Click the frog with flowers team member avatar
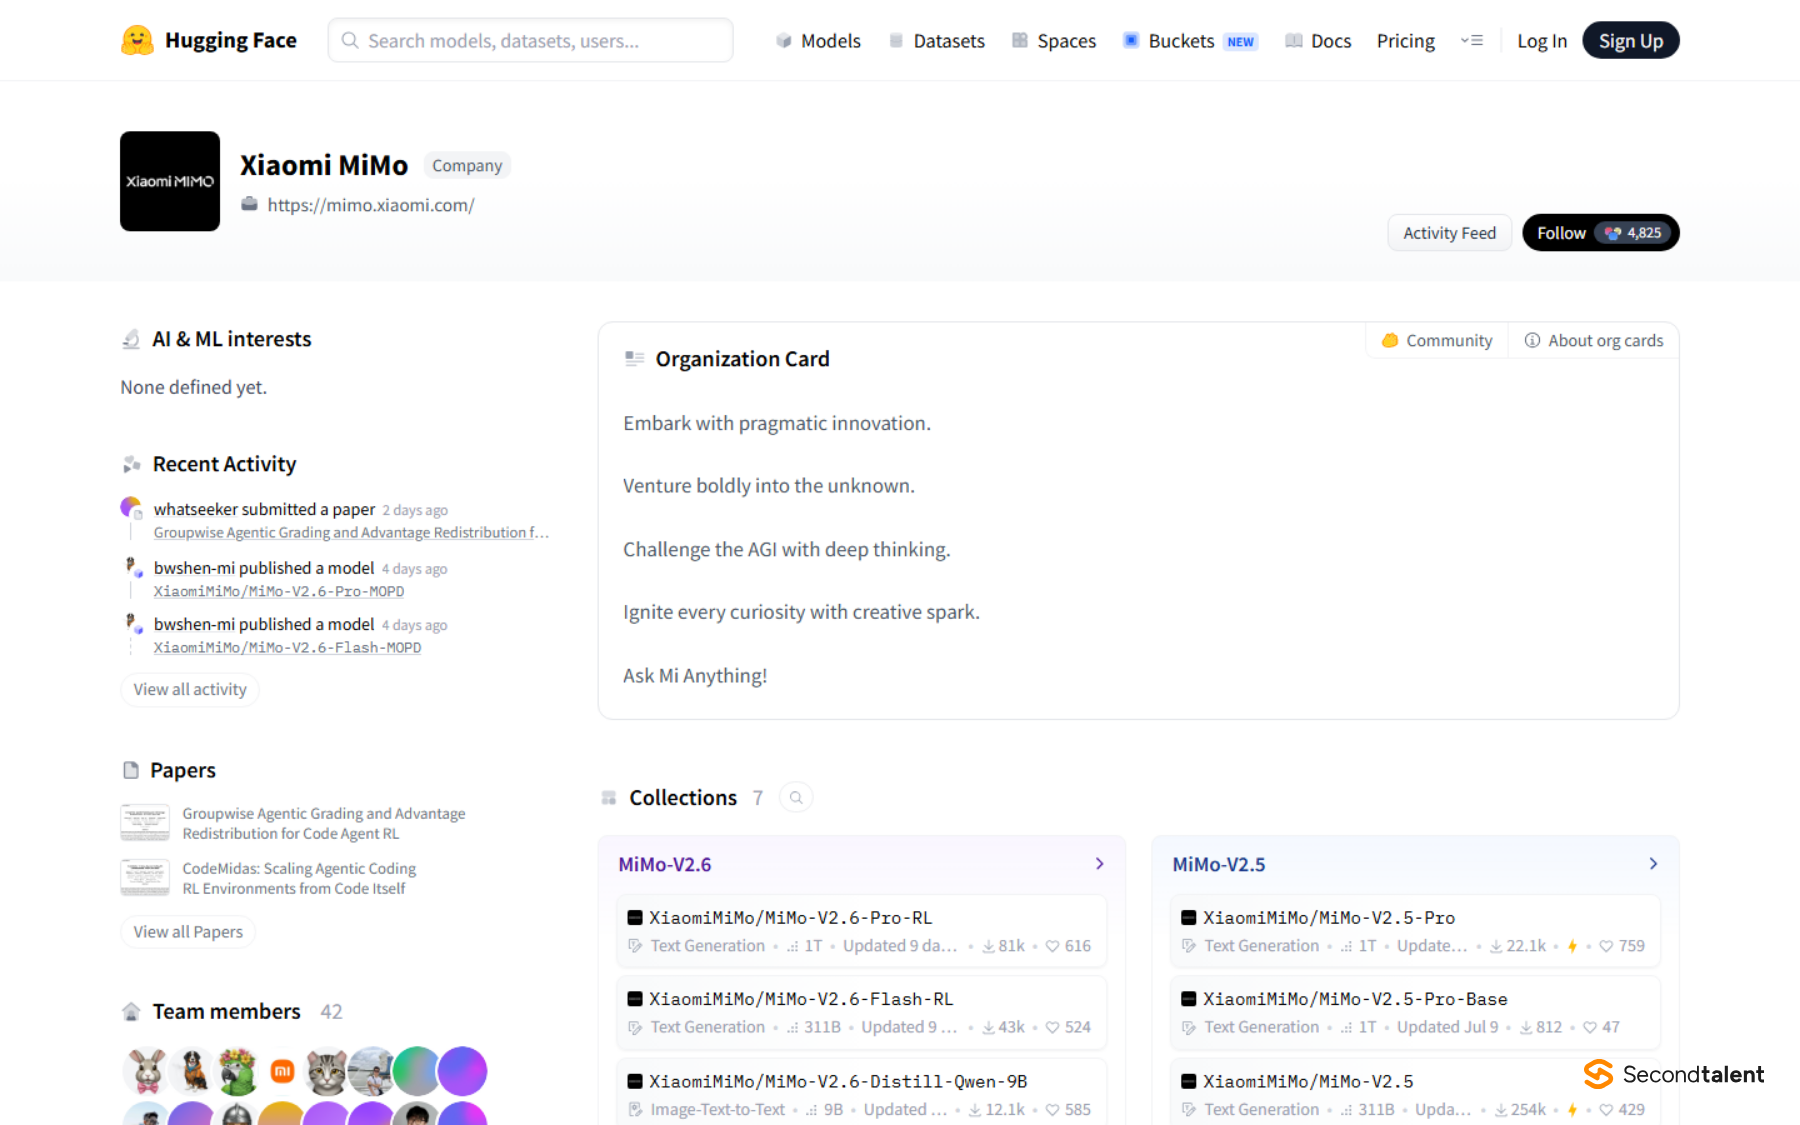This screenshot has height=1125, width=1800. pyautogui.click(x=237, y=1071)
